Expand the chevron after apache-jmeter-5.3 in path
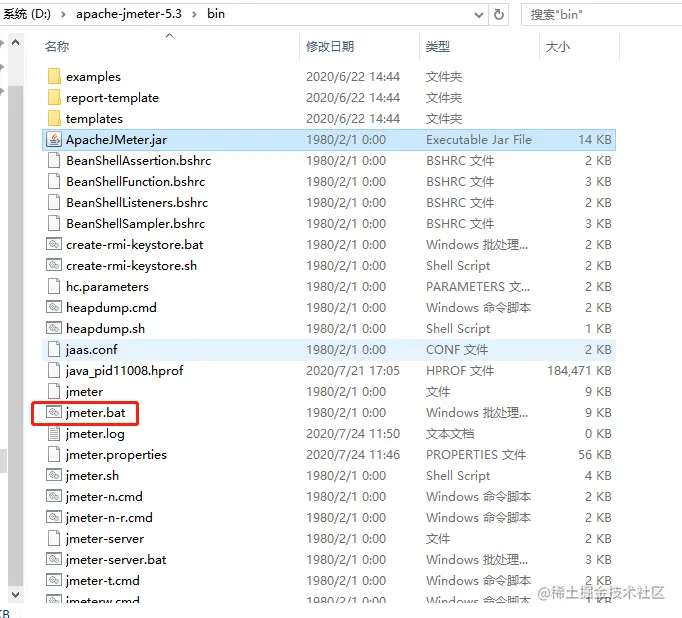The height and width of the screenshot is (618, 682). tap(194, 14)
